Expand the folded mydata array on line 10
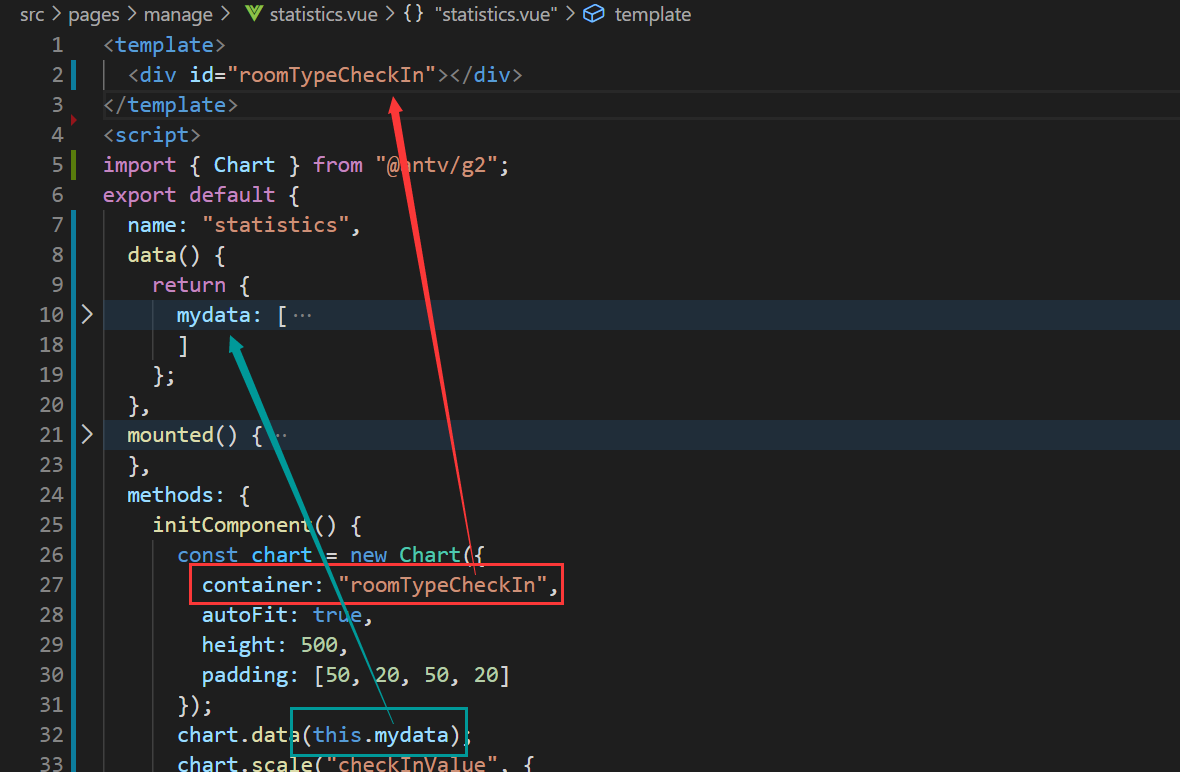The image size is (1180, 772). click(87, 315)
